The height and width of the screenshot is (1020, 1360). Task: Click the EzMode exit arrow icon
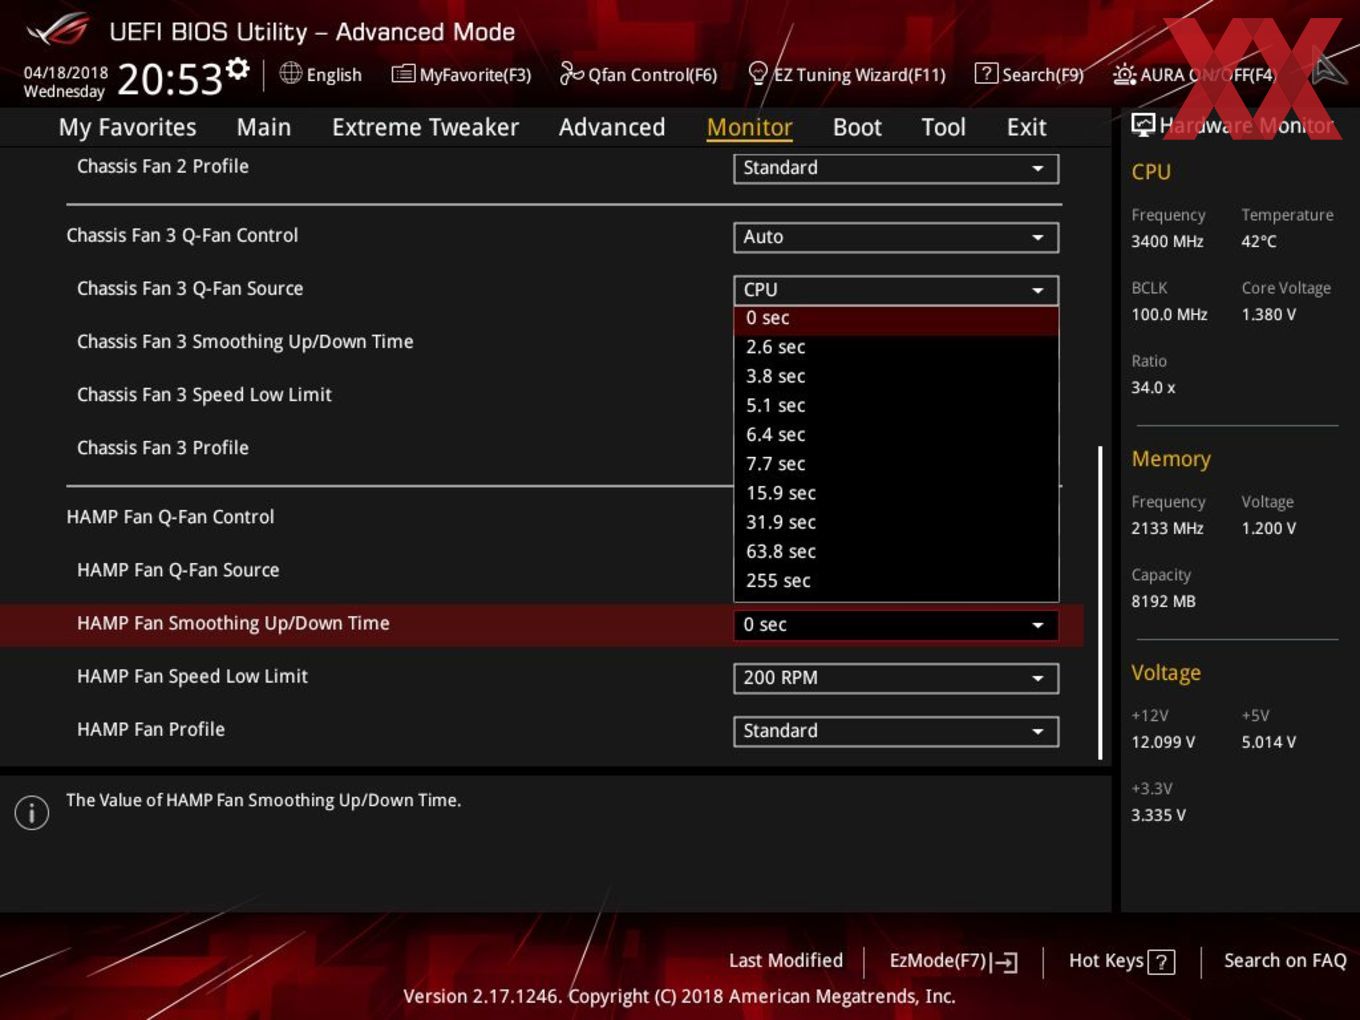pyautogui.click(x=1005, y=962)
